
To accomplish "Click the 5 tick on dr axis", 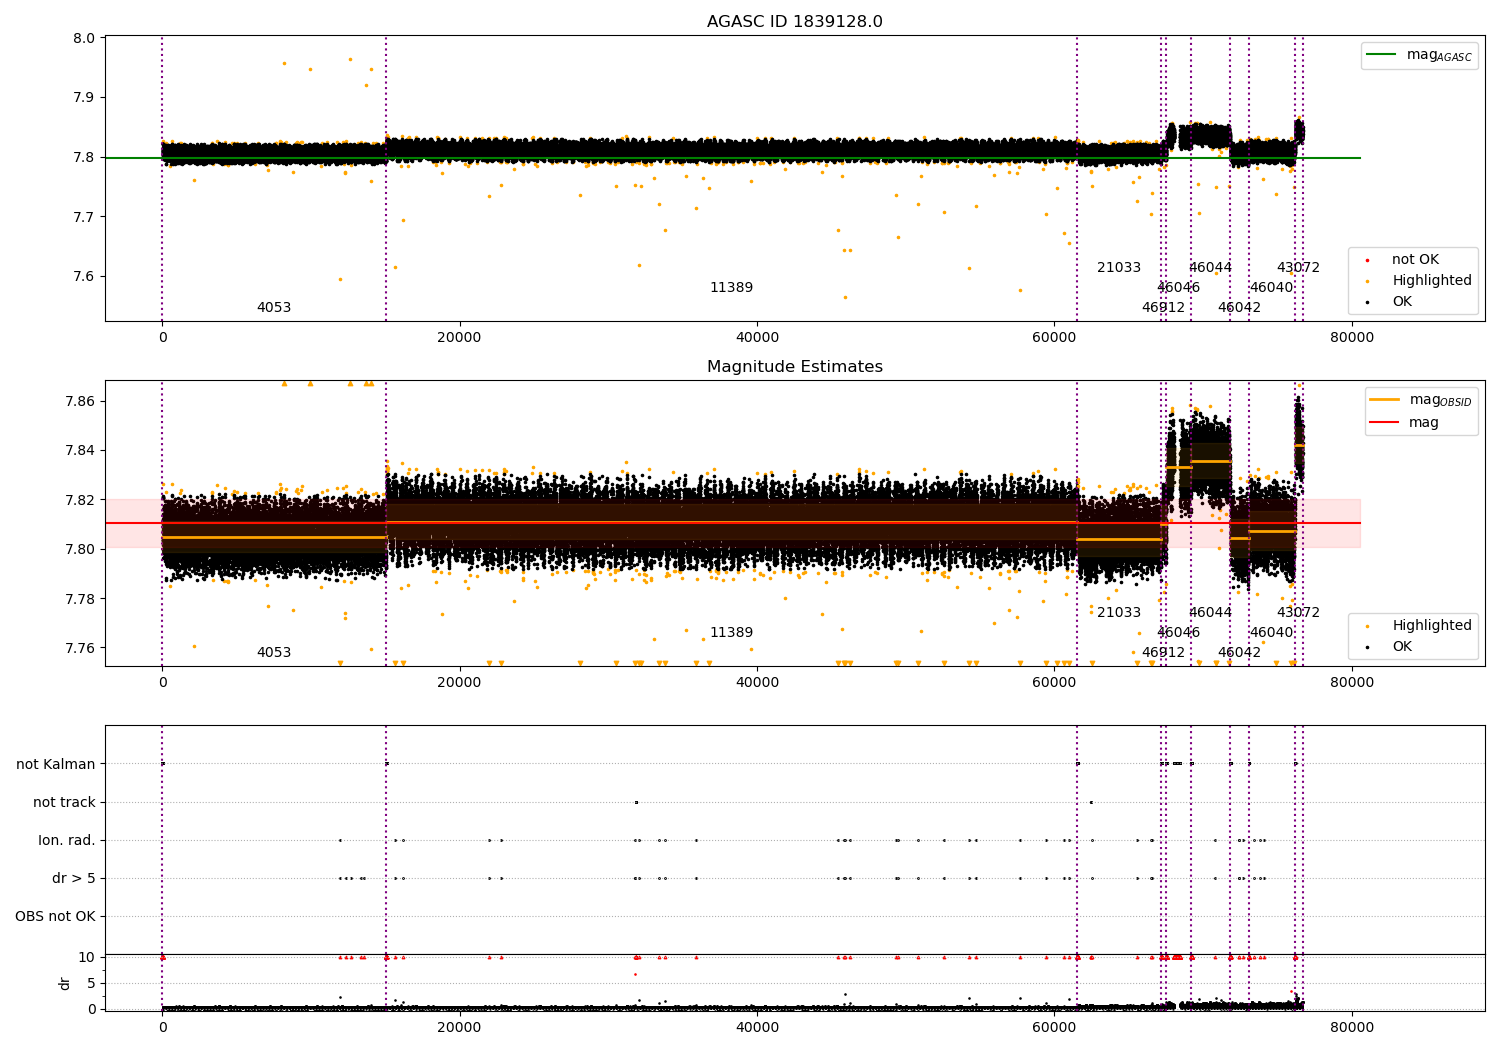I will tap(92, 983).
